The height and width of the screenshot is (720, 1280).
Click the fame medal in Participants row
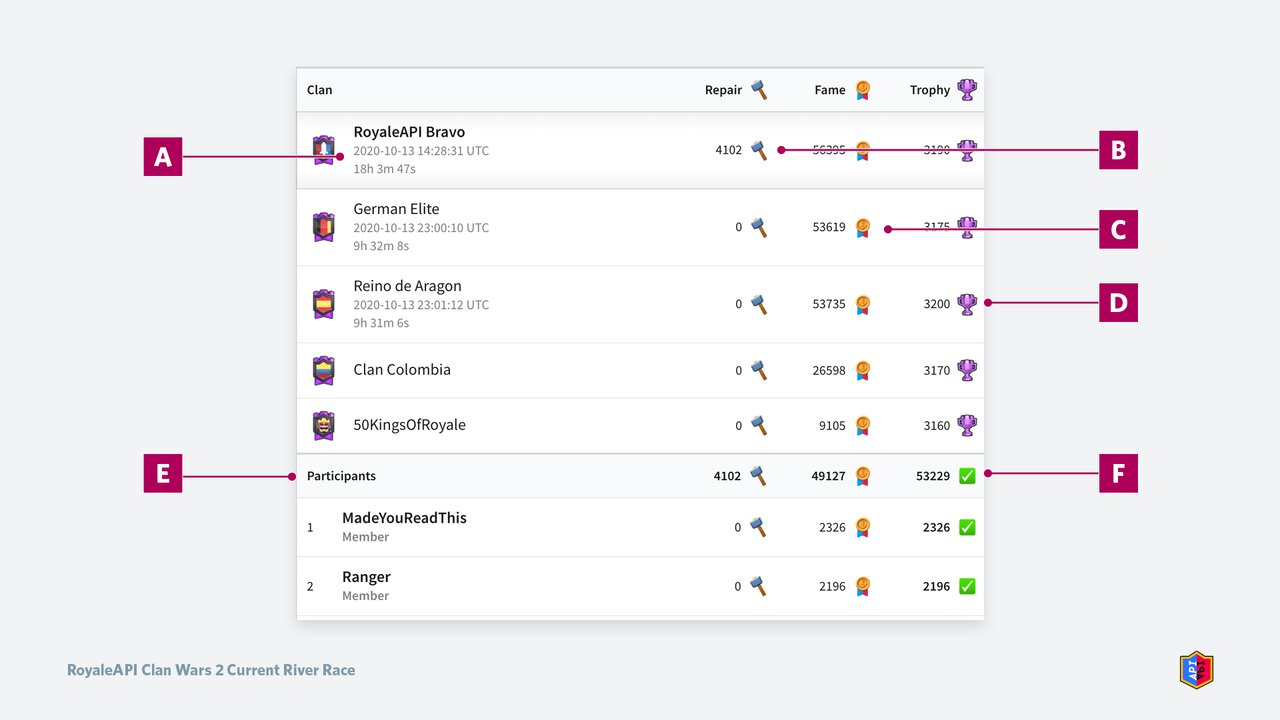point(862,476)
